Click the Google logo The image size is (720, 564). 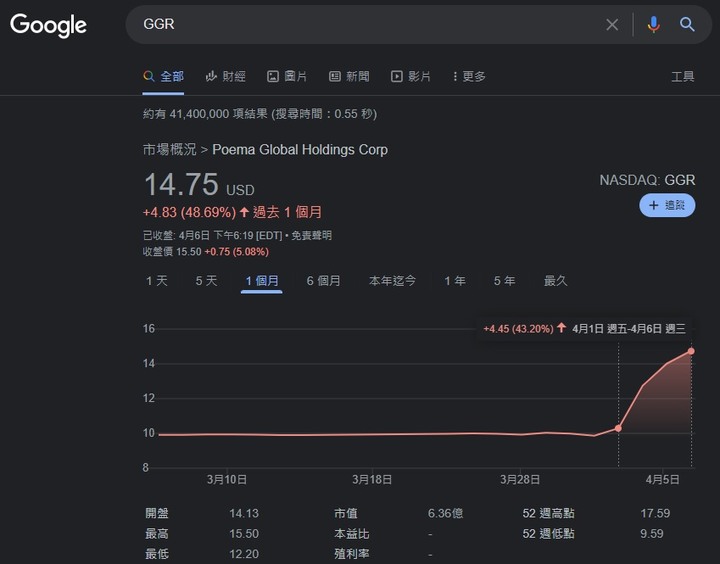pos(48,25)
